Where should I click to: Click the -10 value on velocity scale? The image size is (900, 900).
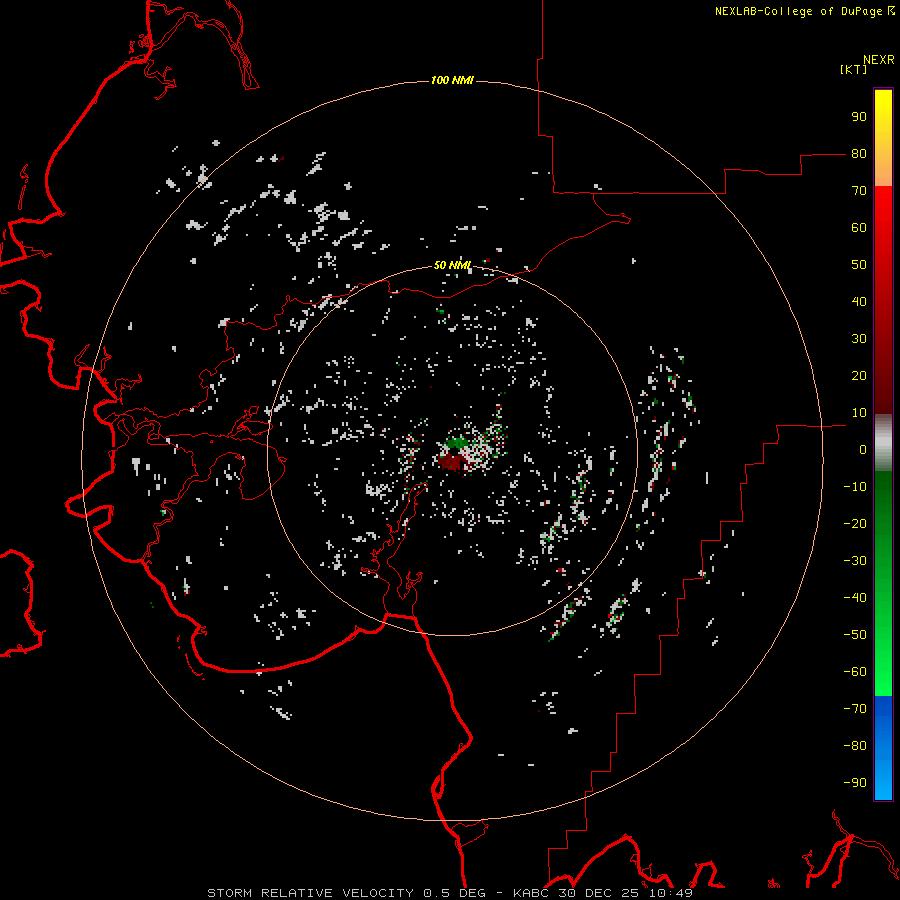855,487
